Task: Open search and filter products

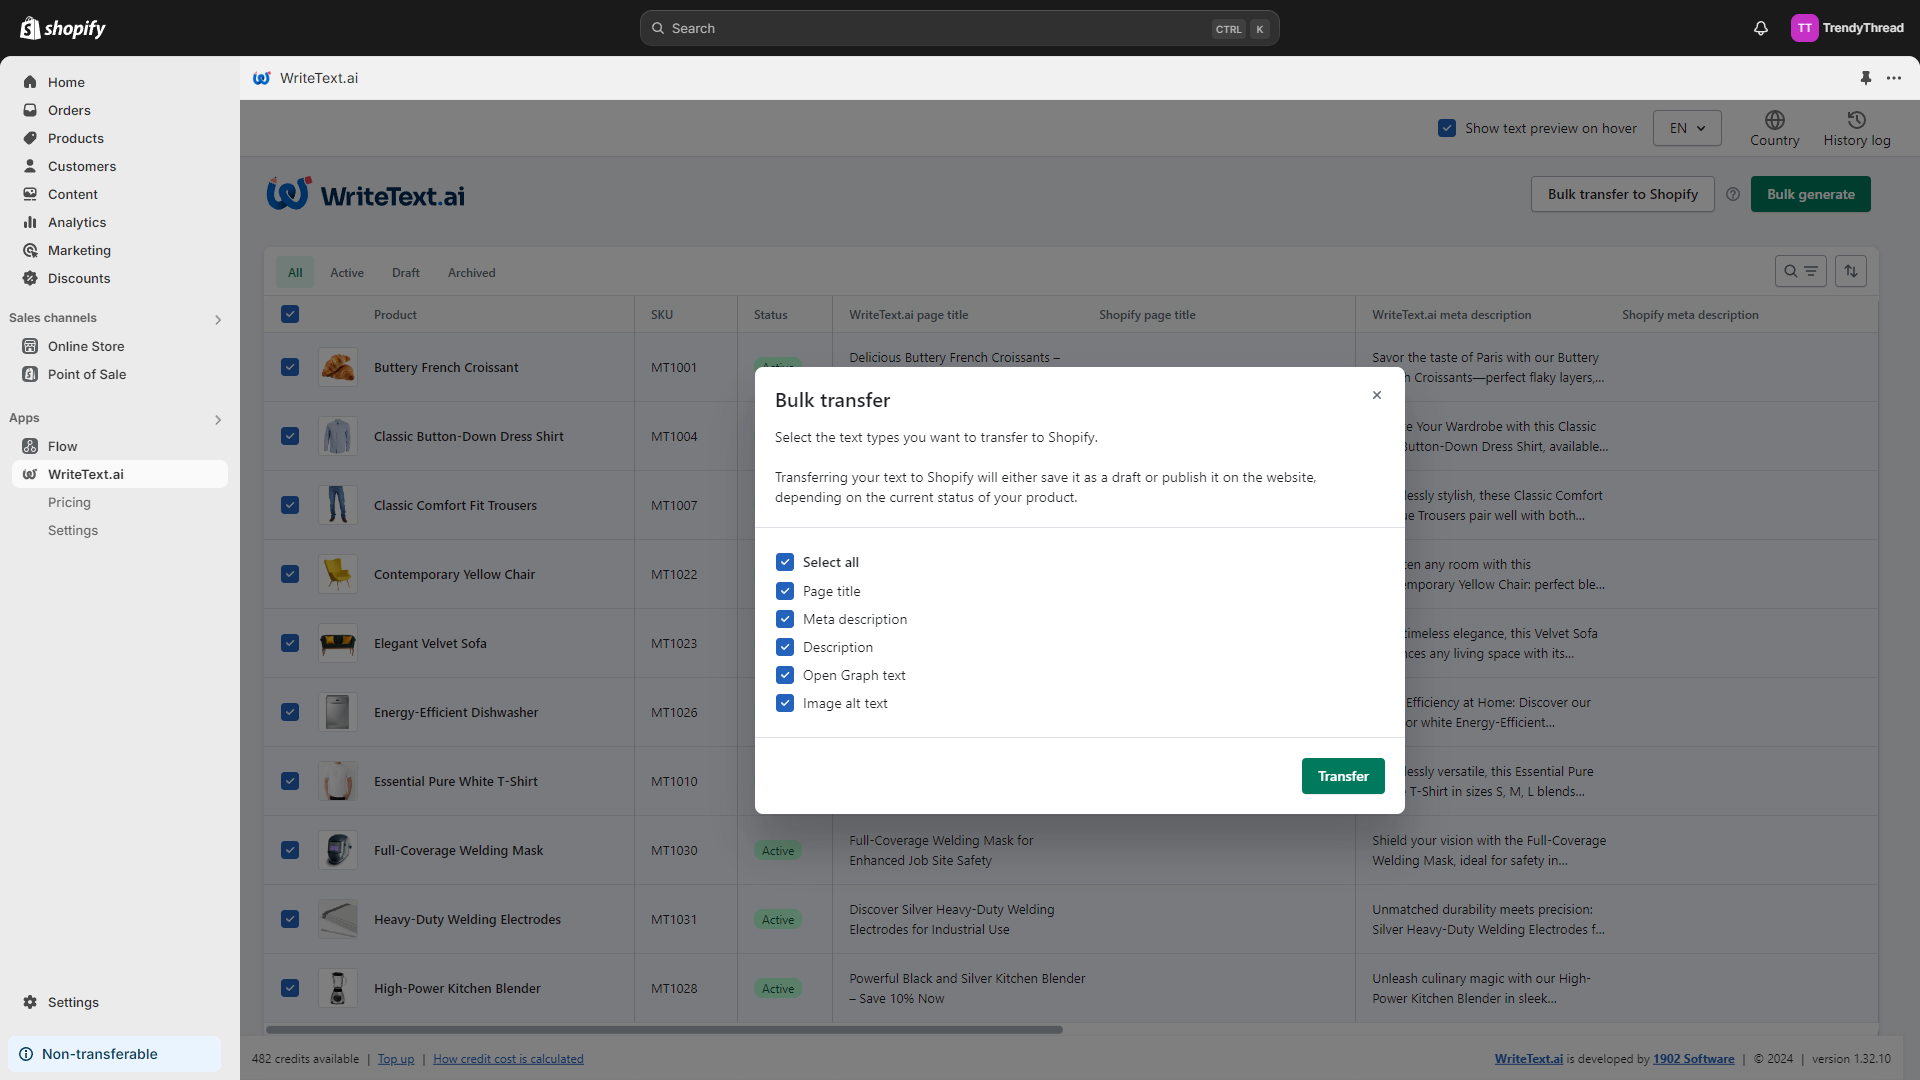Action: (1801, 271)
